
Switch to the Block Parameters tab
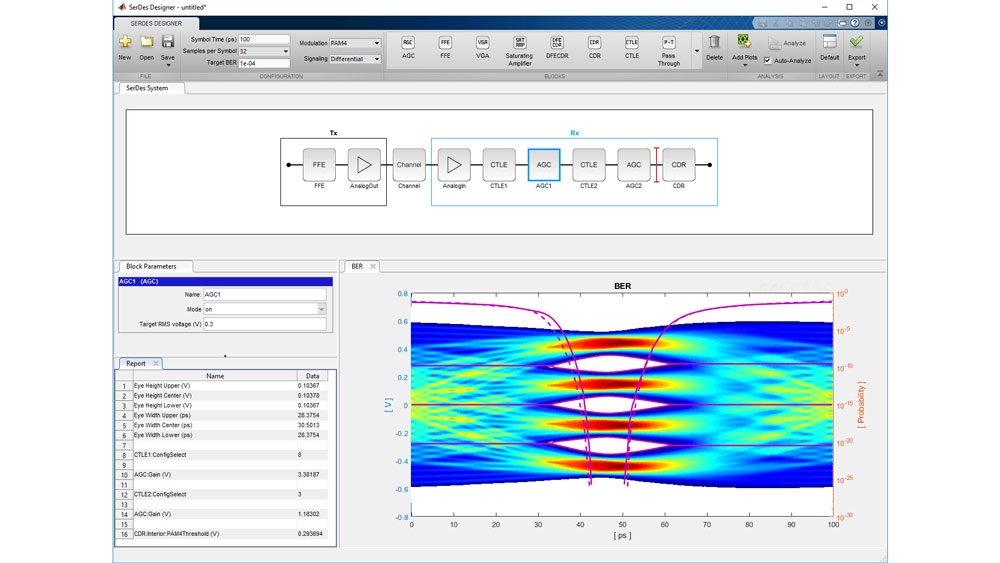point(151,267)
